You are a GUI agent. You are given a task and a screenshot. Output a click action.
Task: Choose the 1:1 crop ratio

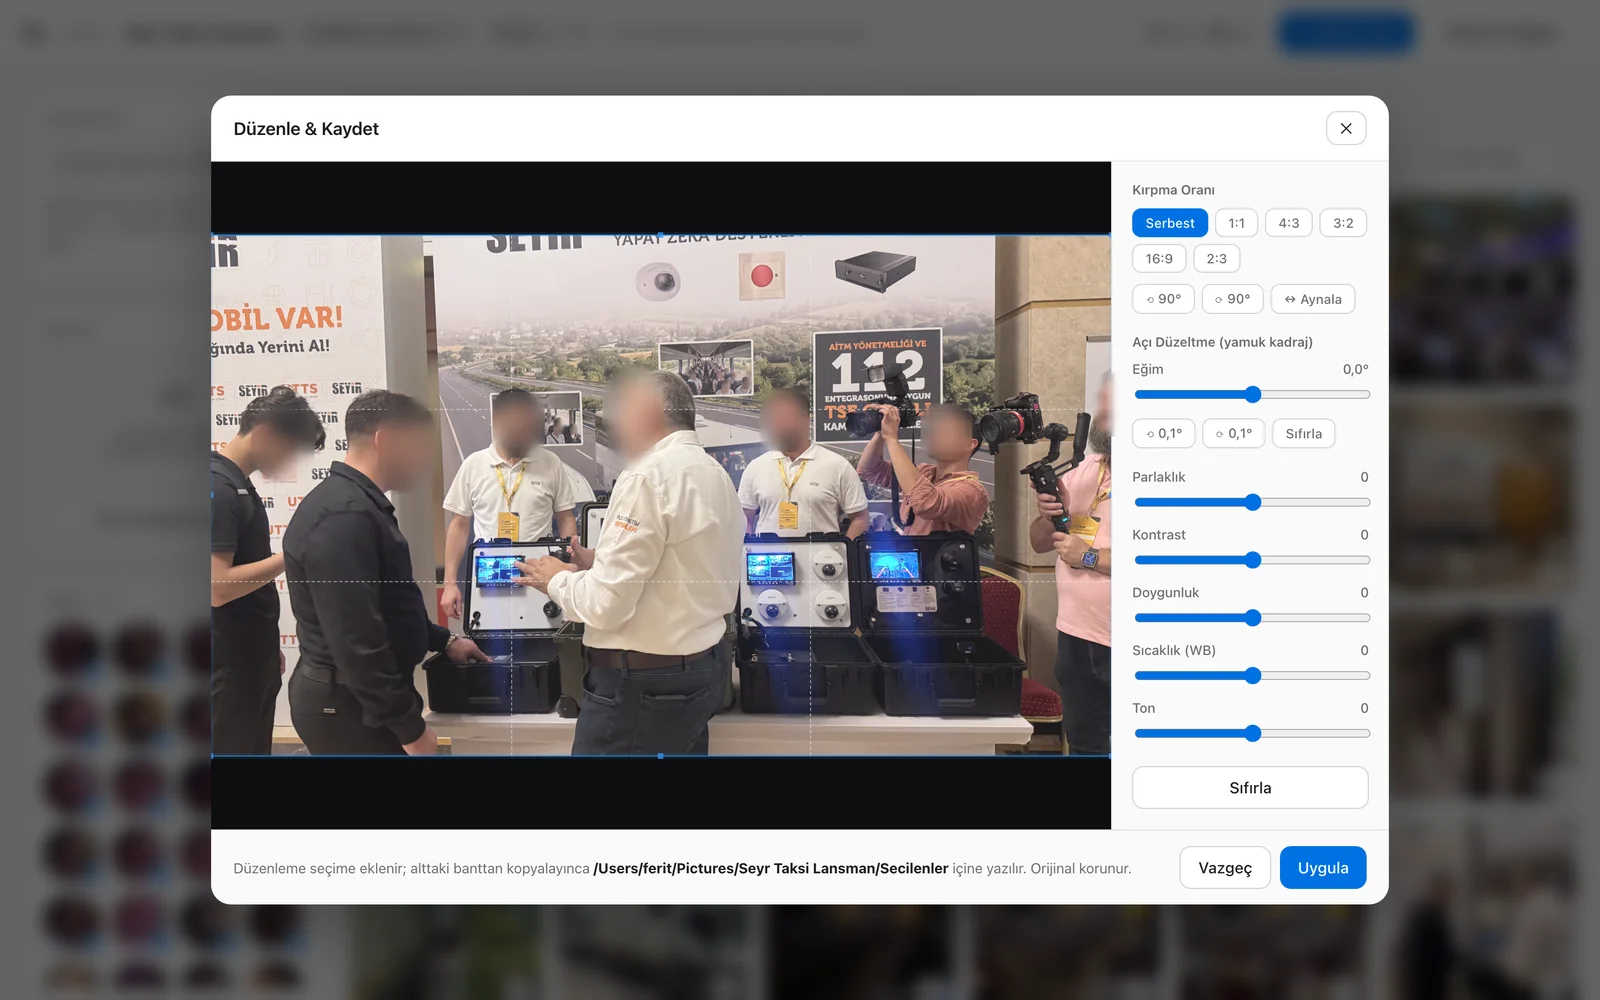pyautogui.click(x=1236, y=223)
